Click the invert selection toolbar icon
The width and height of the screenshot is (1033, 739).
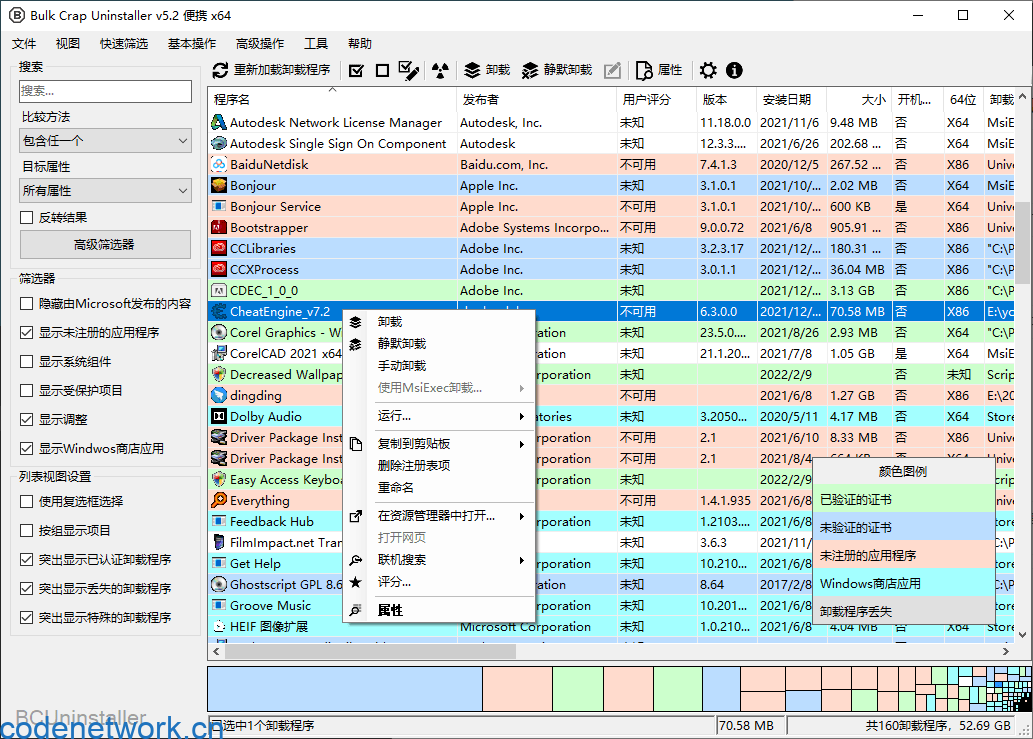pyautogui.click(x=409, y=70)
